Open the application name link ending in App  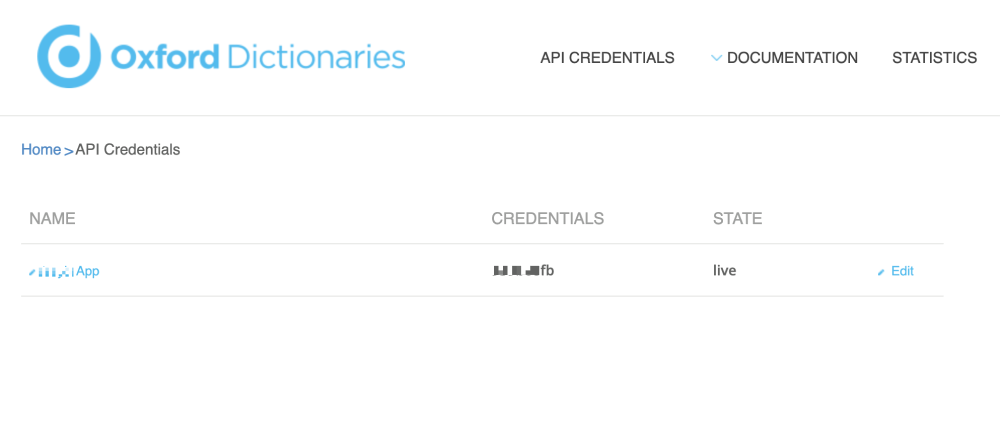coord(88,271)
